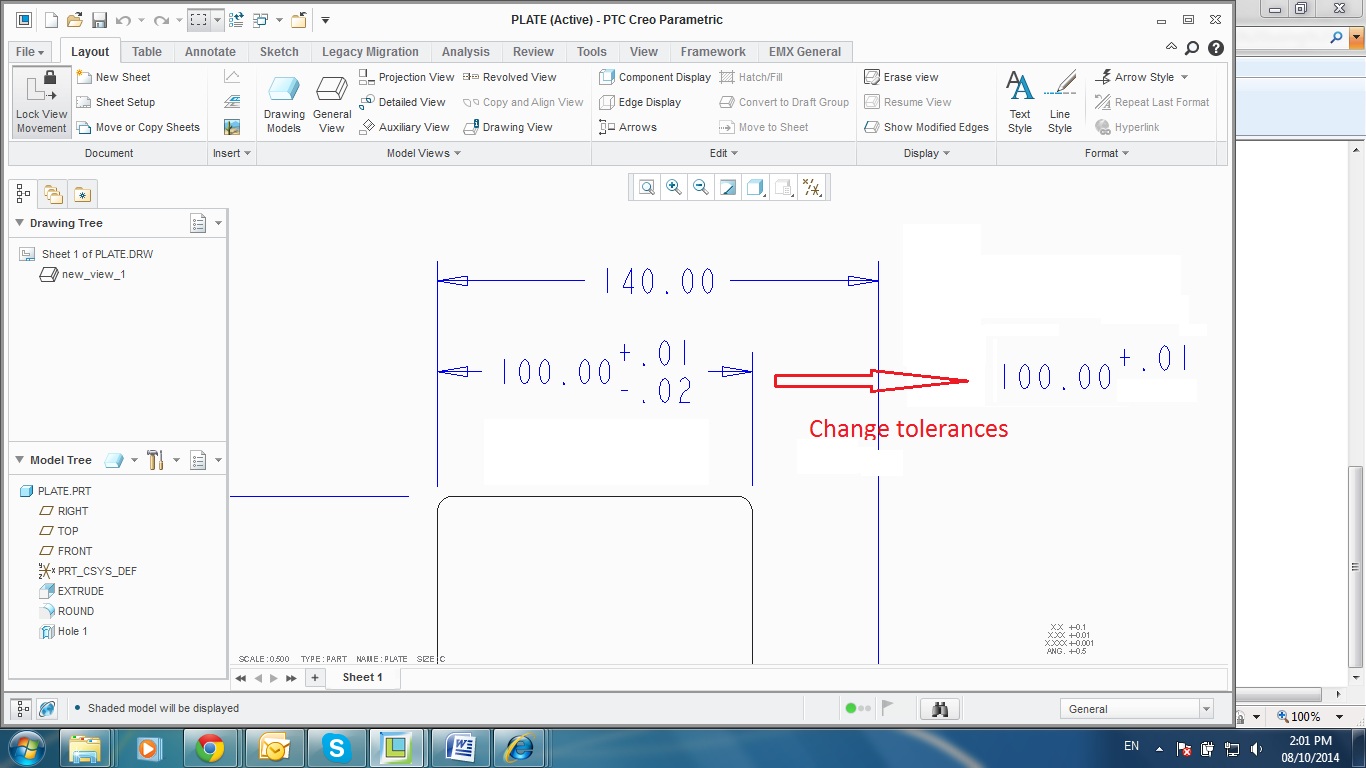1366x768 pixels.
Task: Open Drawing Tree settings dropdown
Action: point(206,224)
